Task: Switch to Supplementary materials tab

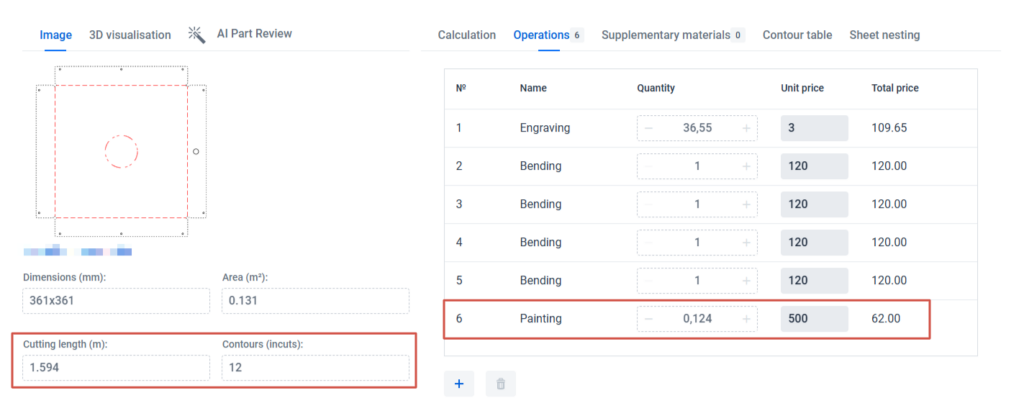Action: tap(664, 35)
